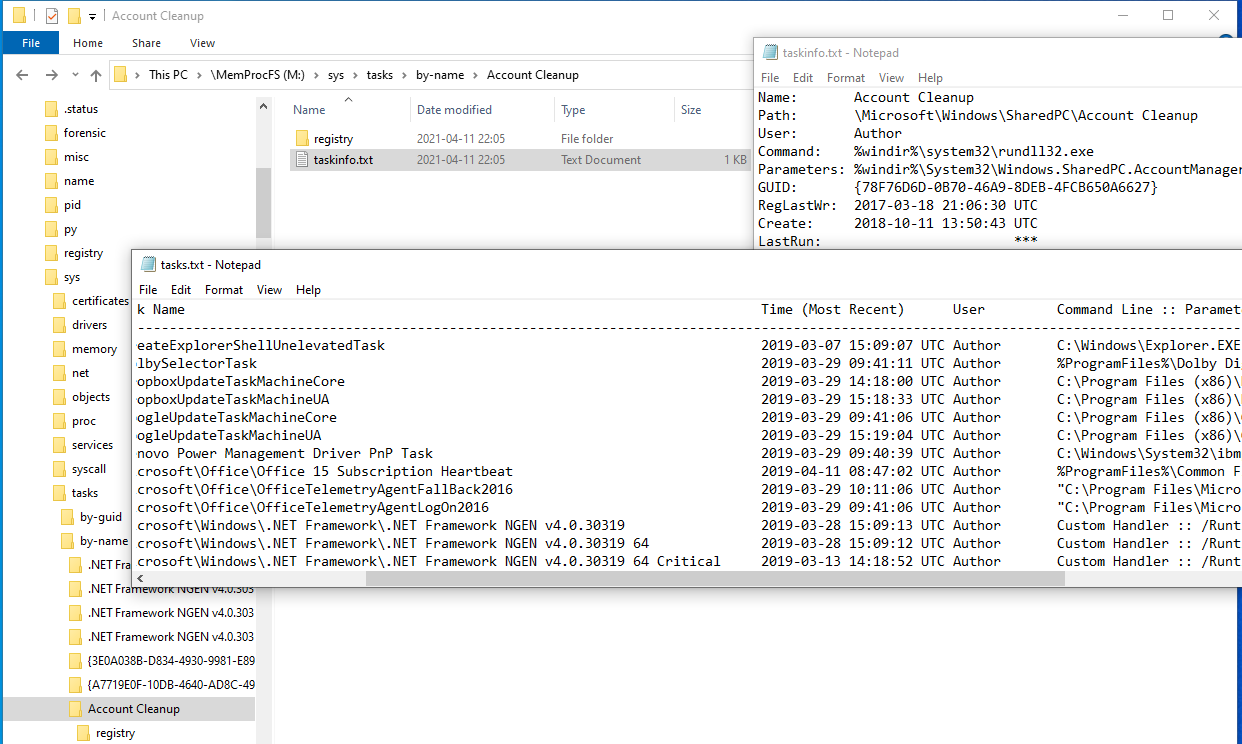Sort files by the Name column
This screenshot has width=1242, height=744.
309,110
